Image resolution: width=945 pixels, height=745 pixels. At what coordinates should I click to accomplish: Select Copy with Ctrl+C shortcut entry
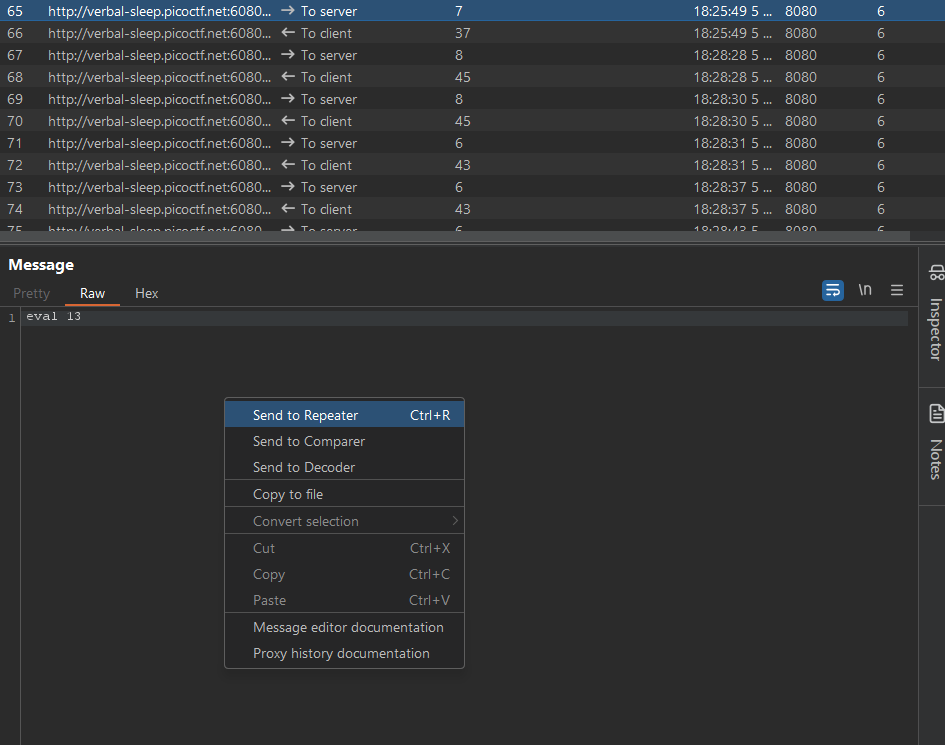[x=344, y=574]
